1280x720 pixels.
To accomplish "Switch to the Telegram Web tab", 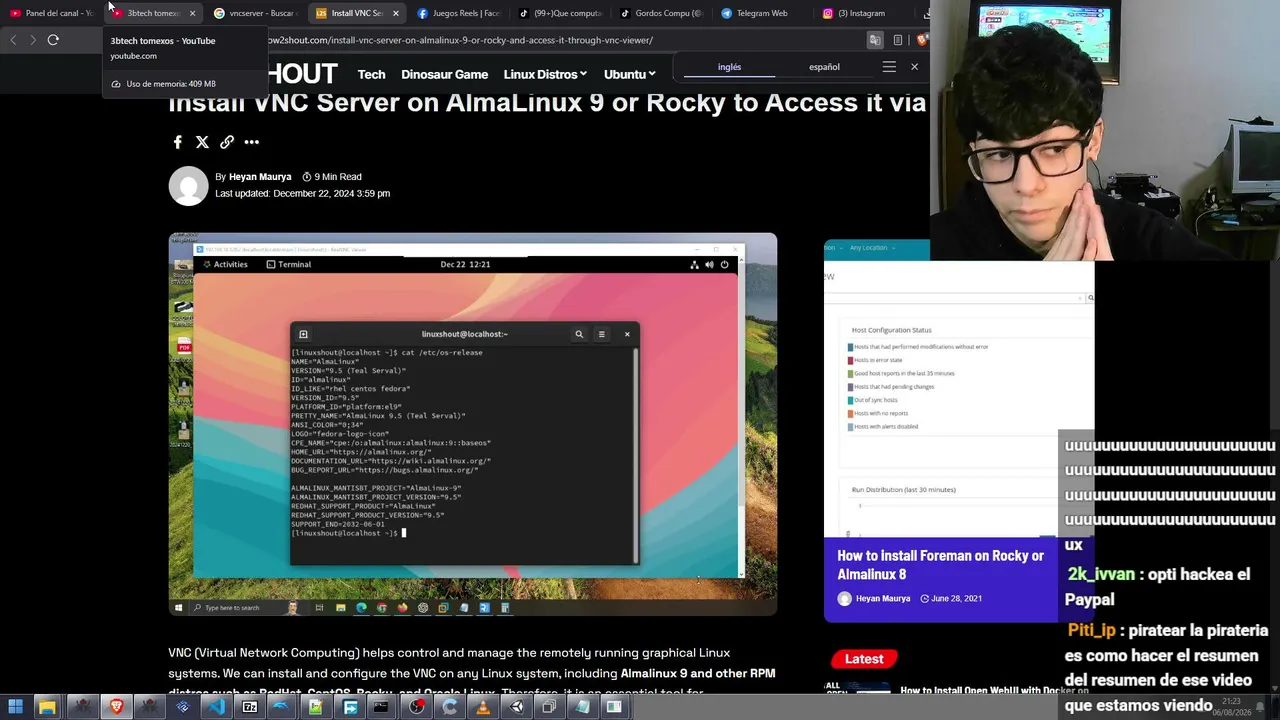I will (761, 13).
